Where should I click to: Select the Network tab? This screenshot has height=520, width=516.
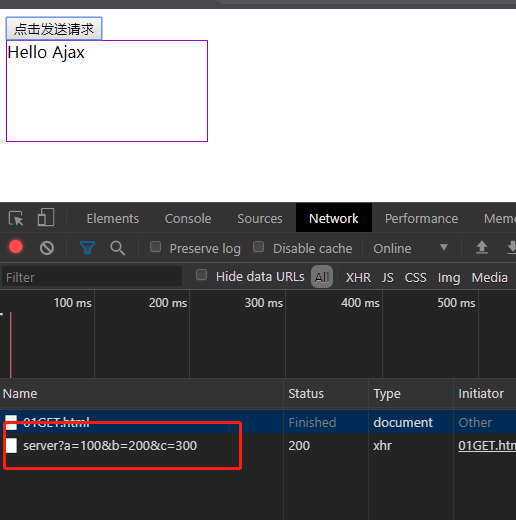tap(334, 218)
